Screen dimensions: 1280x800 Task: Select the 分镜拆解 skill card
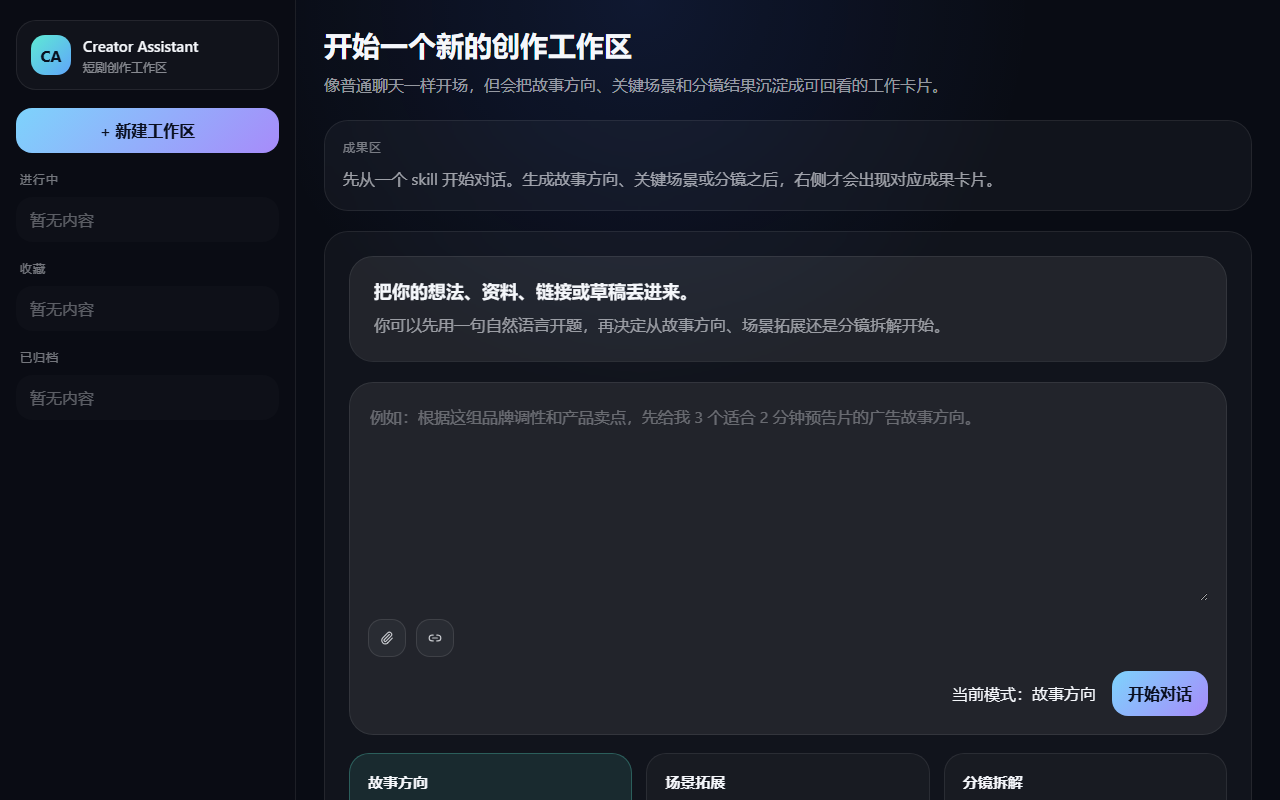(1085, 777)
